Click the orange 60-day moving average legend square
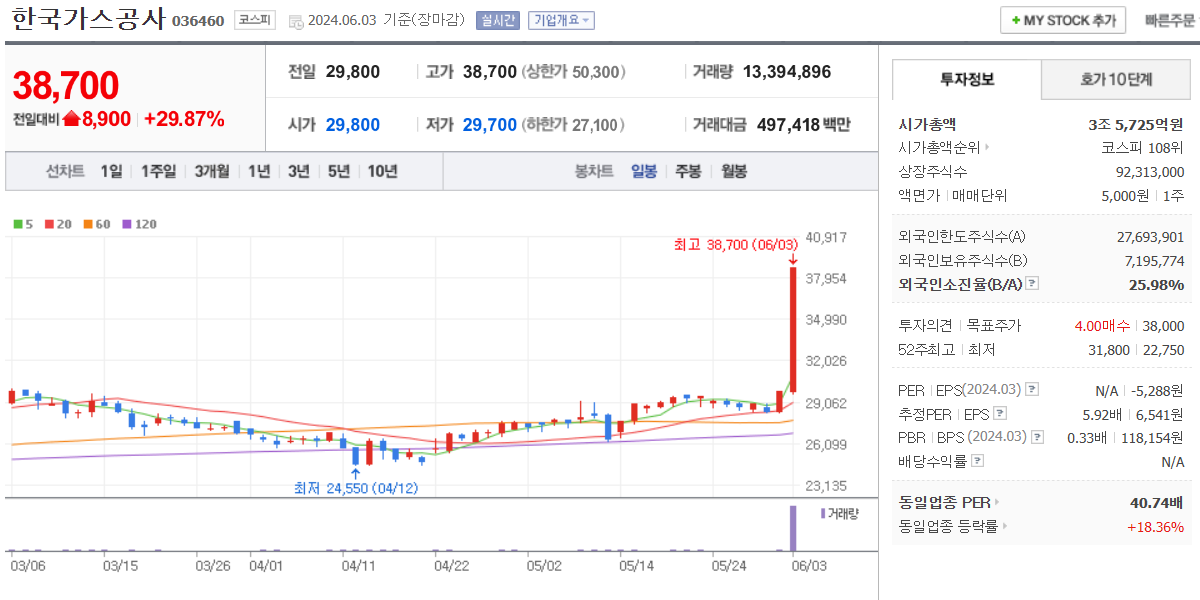This screenshot has width=1200, height=600. [88, 224]
